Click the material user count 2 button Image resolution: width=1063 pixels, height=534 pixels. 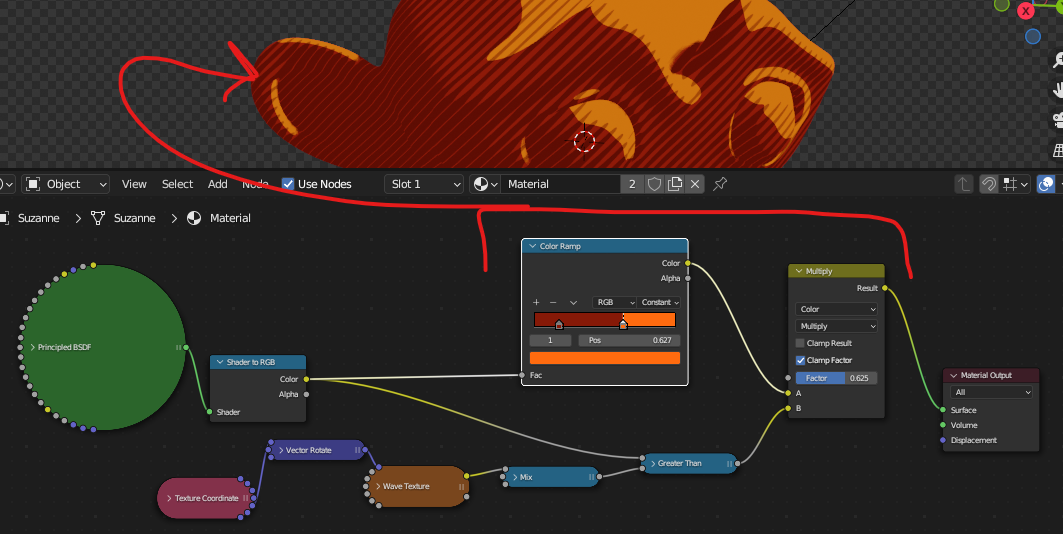tap(632, 184)
